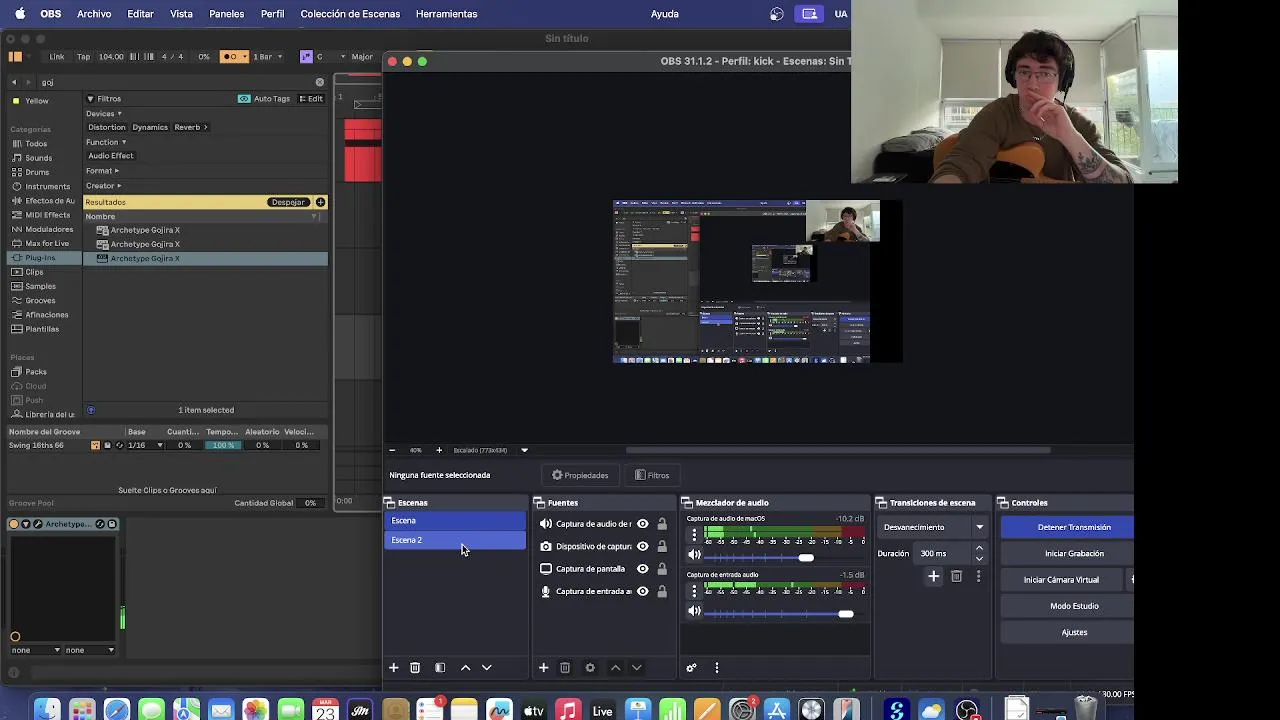Adjust Captura de entrada audio volume slider
The height and width of the screenshot is (720, 1280).
point(846,614)
